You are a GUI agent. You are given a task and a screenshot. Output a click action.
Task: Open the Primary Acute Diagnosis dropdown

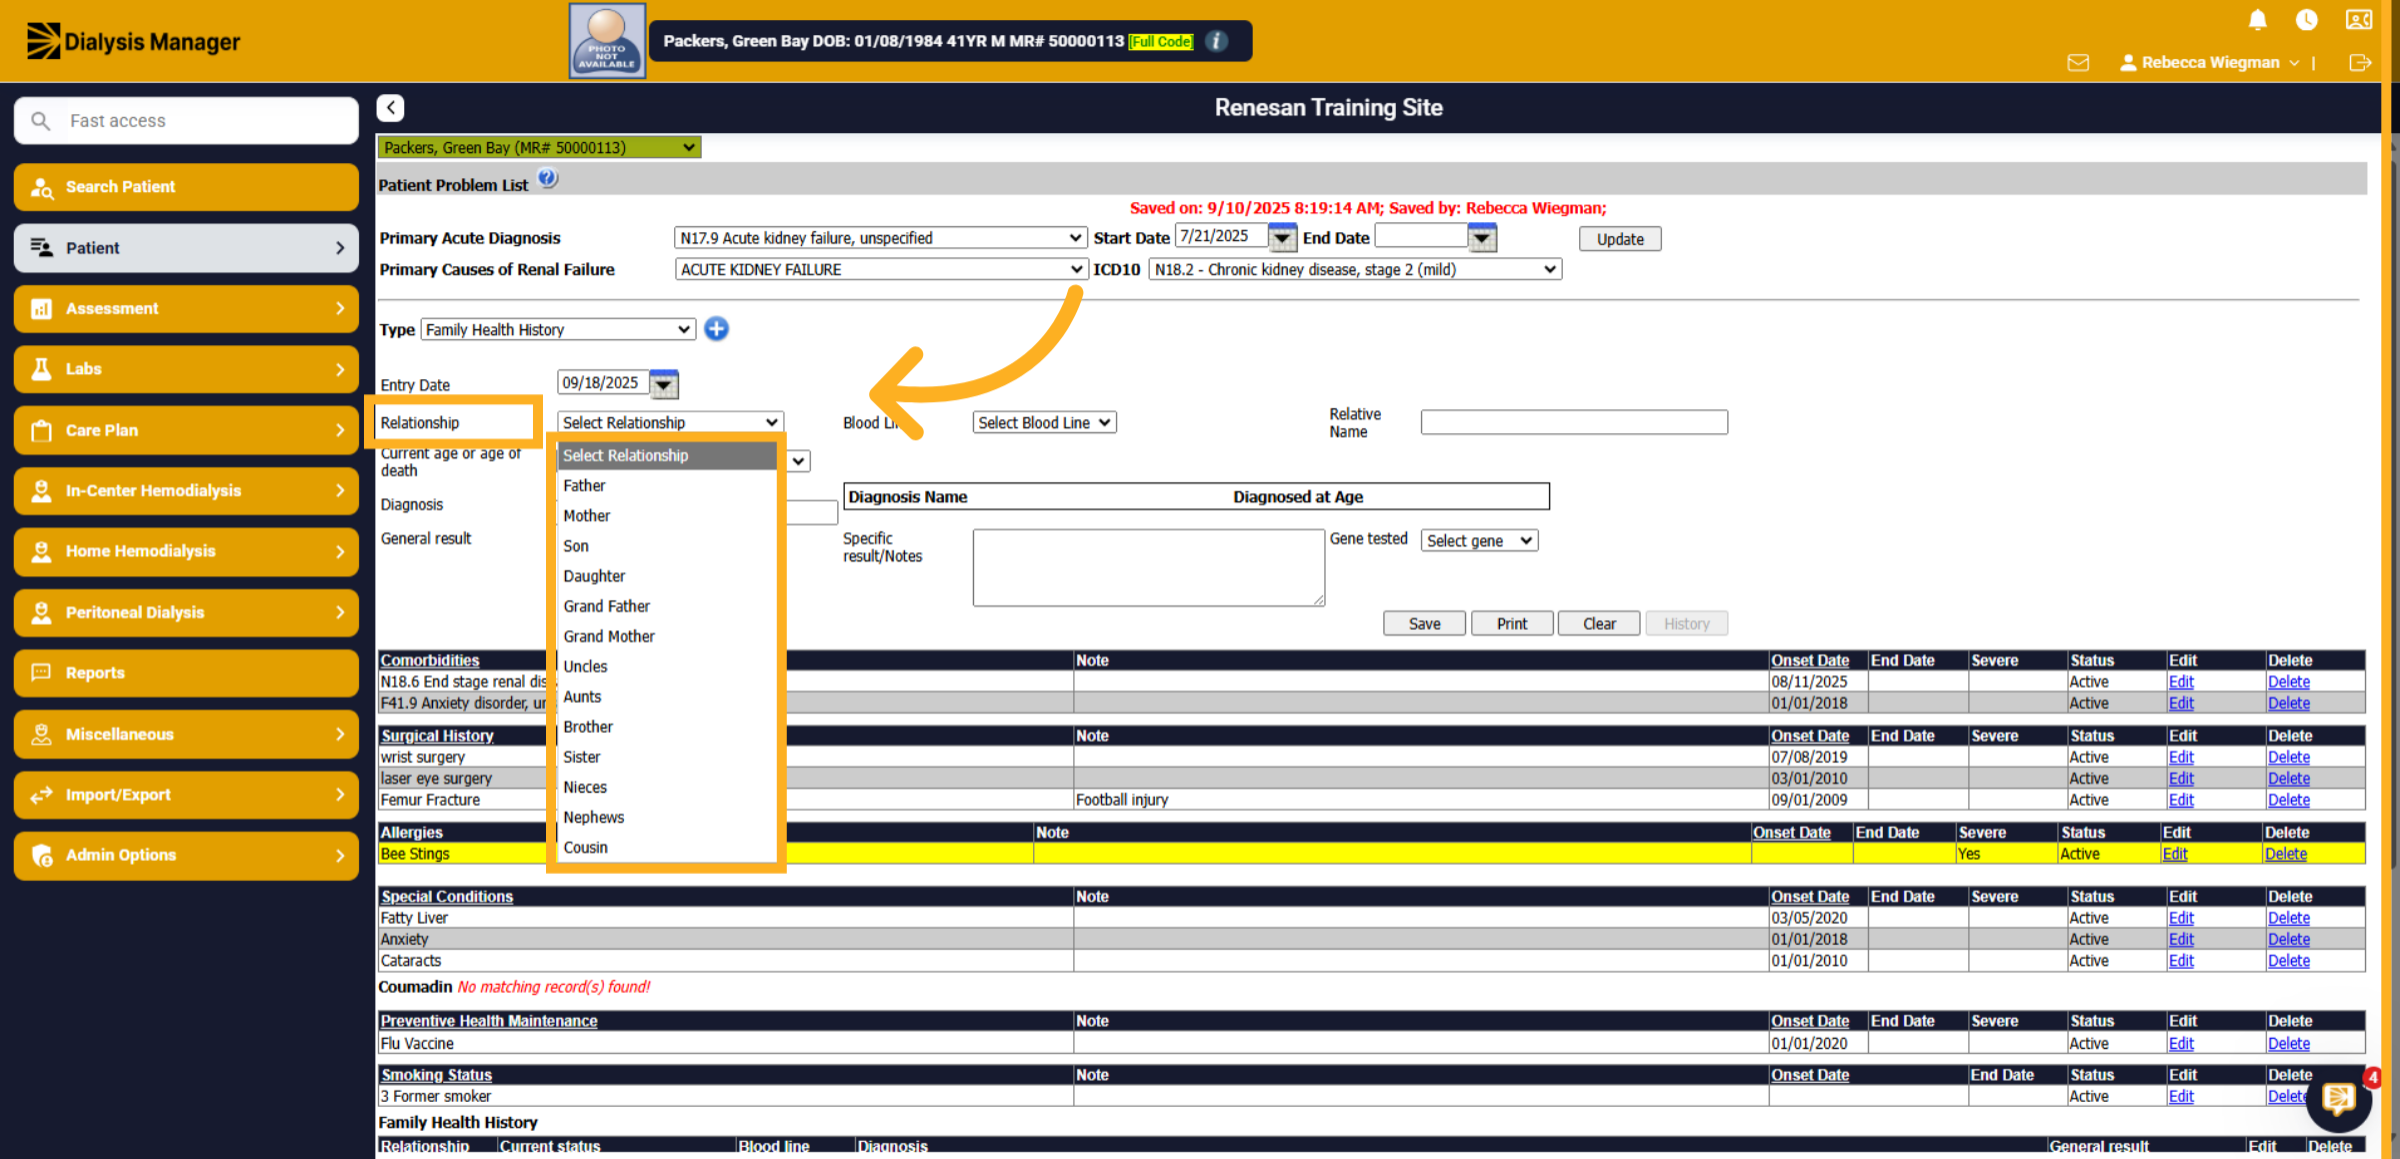tap(880, 238)
